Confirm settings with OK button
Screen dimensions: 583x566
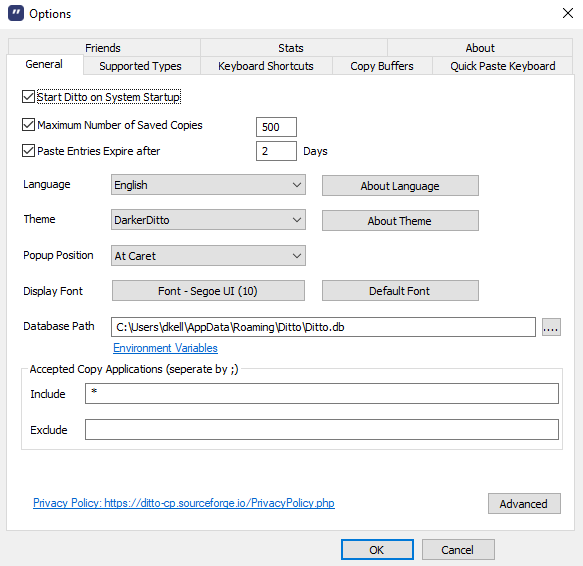[x=377, y=550]
